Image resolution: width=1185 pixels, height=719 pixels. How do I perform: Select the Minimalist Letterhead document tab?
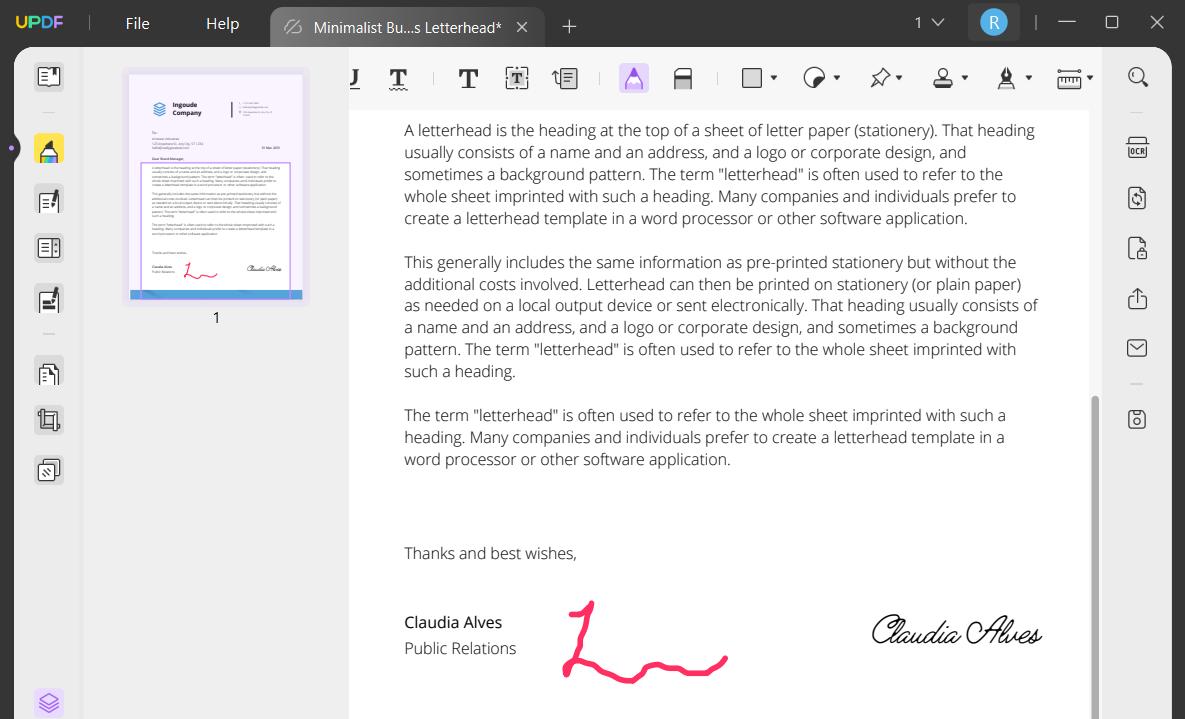click(x=405, y=27)
